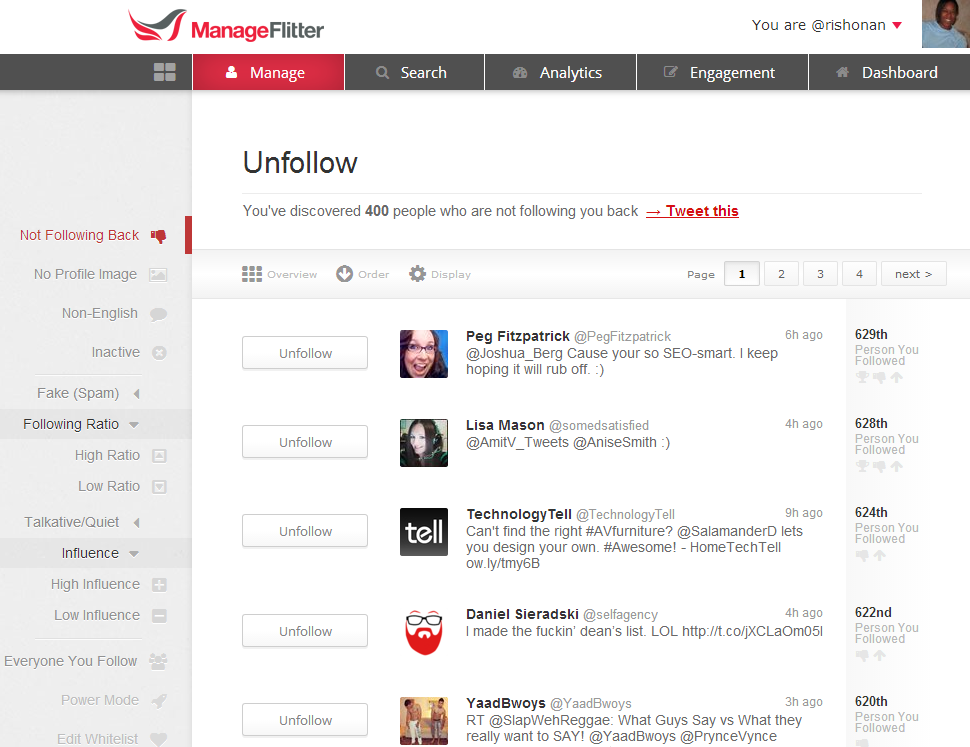Click the circled X icon beside Inactive
The image size is (970, 747).
click(x=159, y=352)
